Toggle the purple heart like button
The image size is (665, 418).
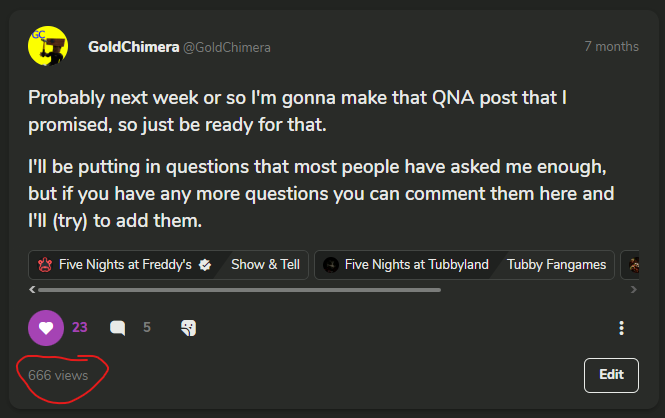click(x=44, y=327)
